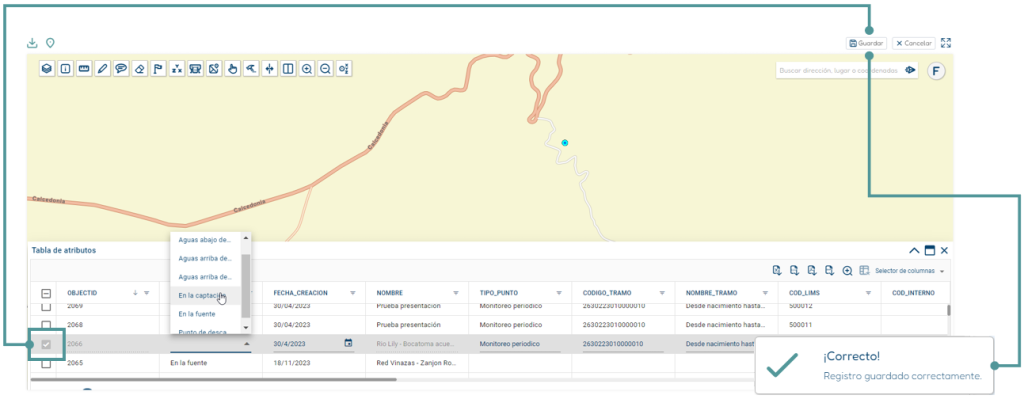The width and height of the screenshot is (1024, 399).
Task: Open the CODIGO_TRAMO column filter
Action: coord(662,293)
